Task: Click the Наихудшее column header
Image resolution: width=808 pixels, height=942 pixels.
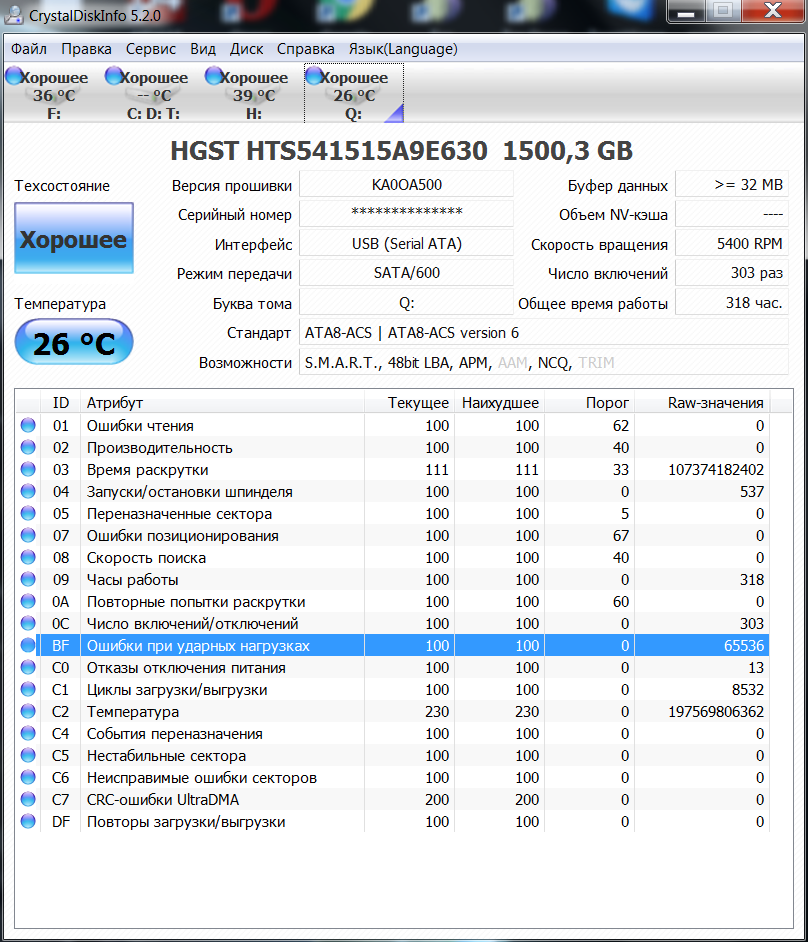Action: click(499, 403)
